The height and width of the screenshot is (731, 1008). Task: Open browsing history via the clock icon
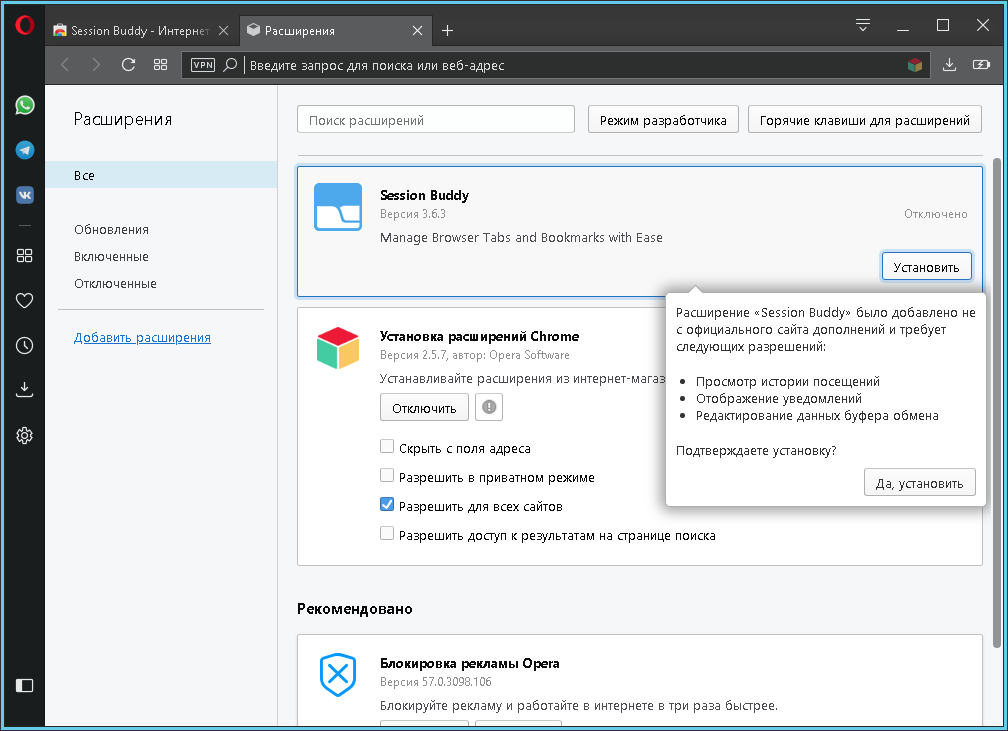pos(25,345)
